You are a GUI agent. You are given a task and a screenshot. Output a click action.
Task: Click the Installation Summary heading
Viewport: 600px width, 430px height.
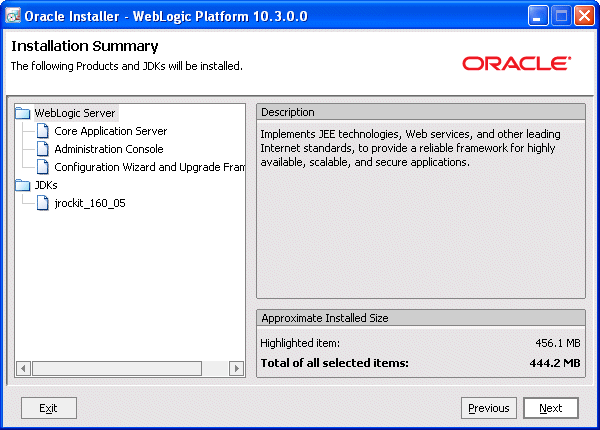click(x=85, y=46)
